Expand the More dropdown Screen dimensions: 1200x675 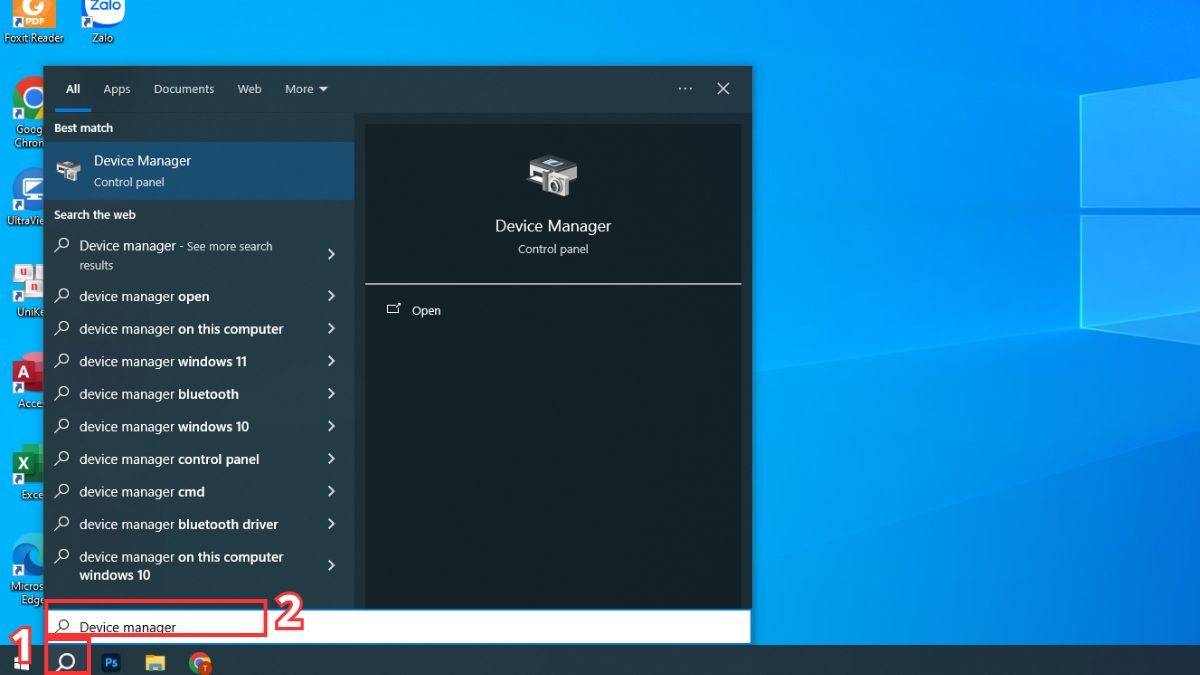[x=306, y=89]
